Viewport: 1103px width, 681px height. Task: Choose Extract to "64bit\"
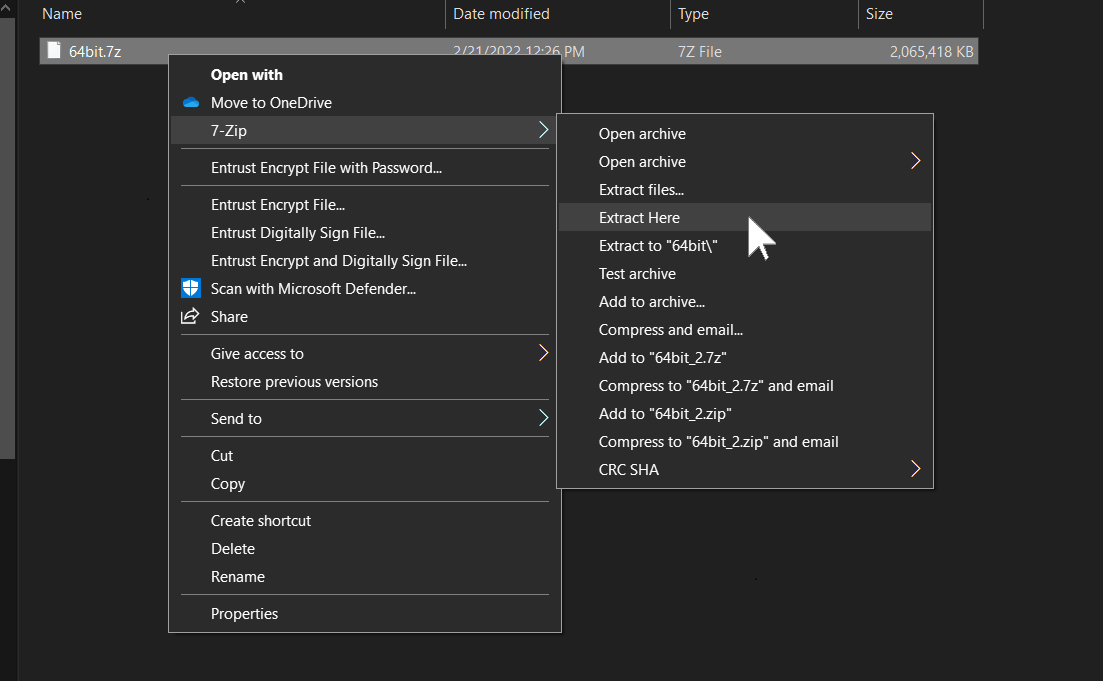coord(744,246)
